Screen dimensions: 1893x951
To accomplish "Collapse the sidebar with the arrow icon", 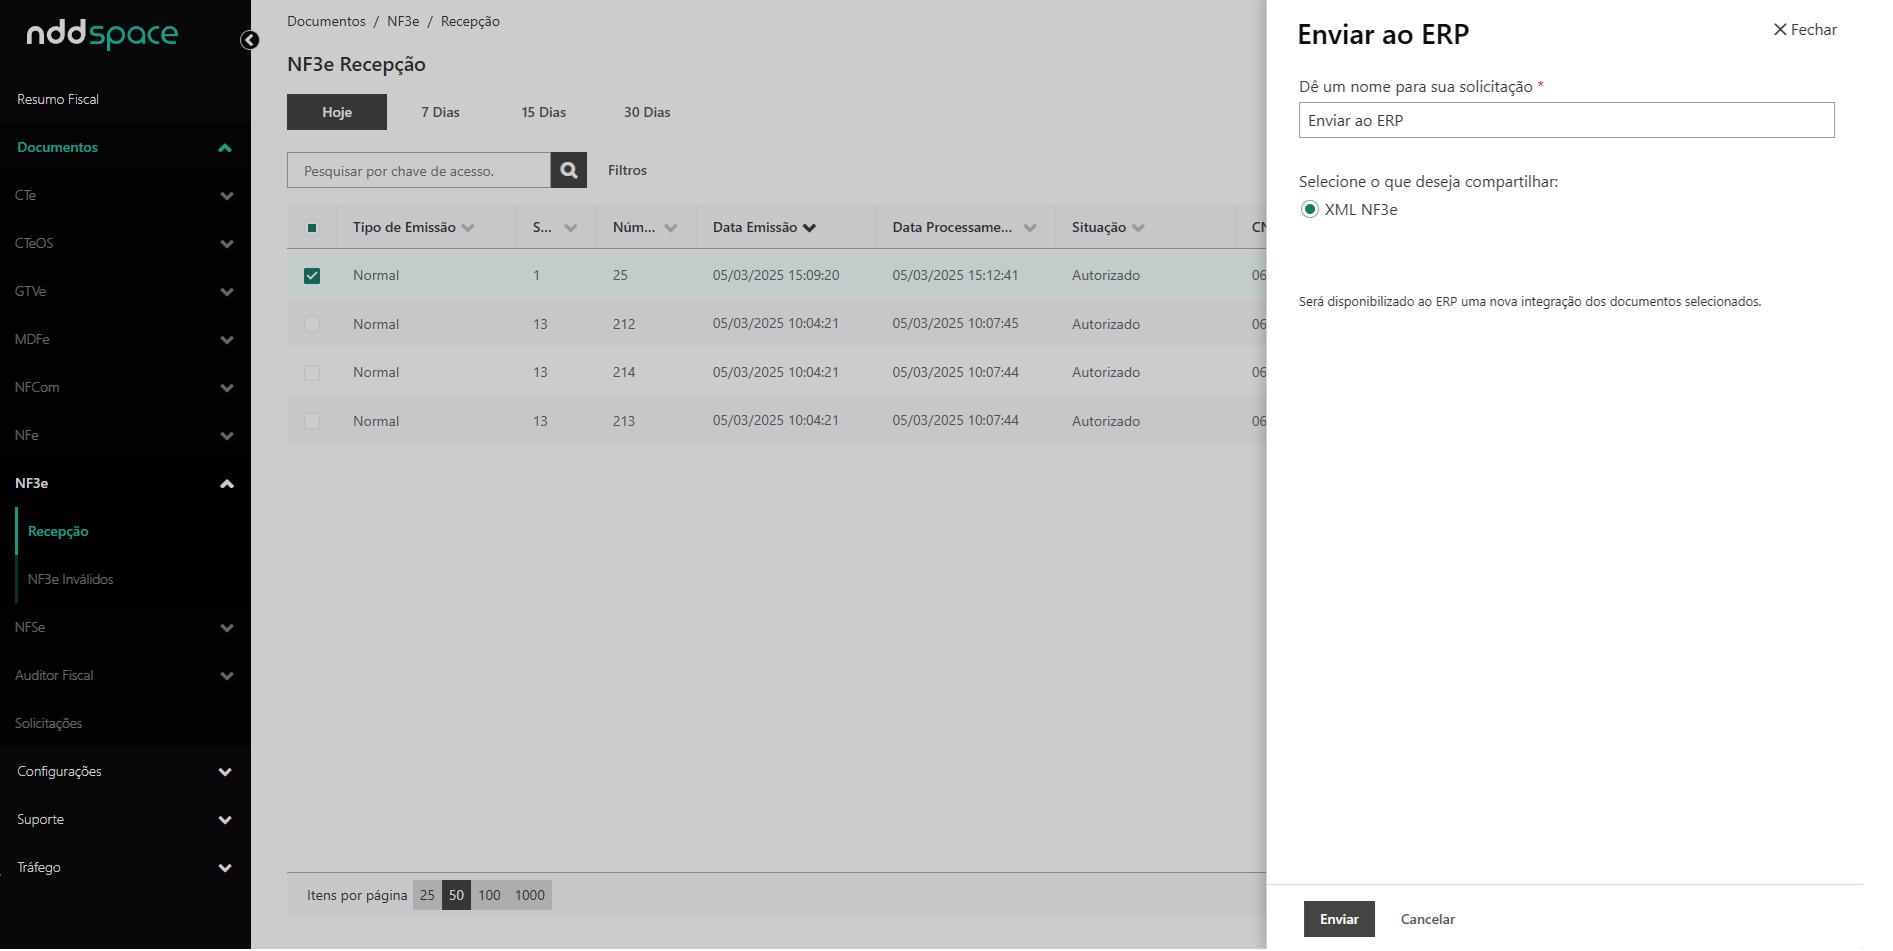I will click(x=250, y=40).
